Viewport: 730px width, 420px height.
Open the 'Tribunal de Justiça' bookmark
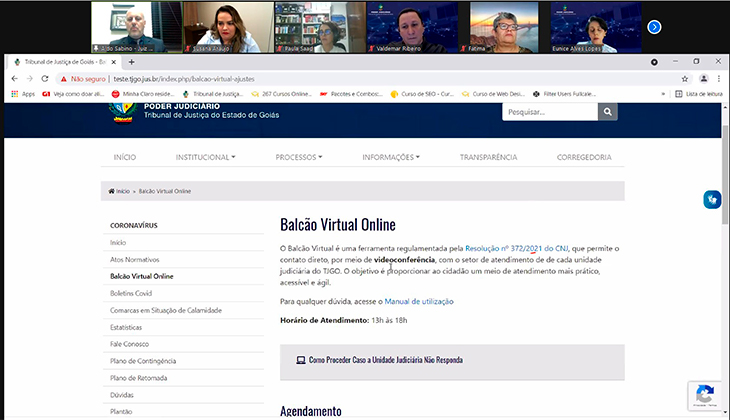pos(213,94)
